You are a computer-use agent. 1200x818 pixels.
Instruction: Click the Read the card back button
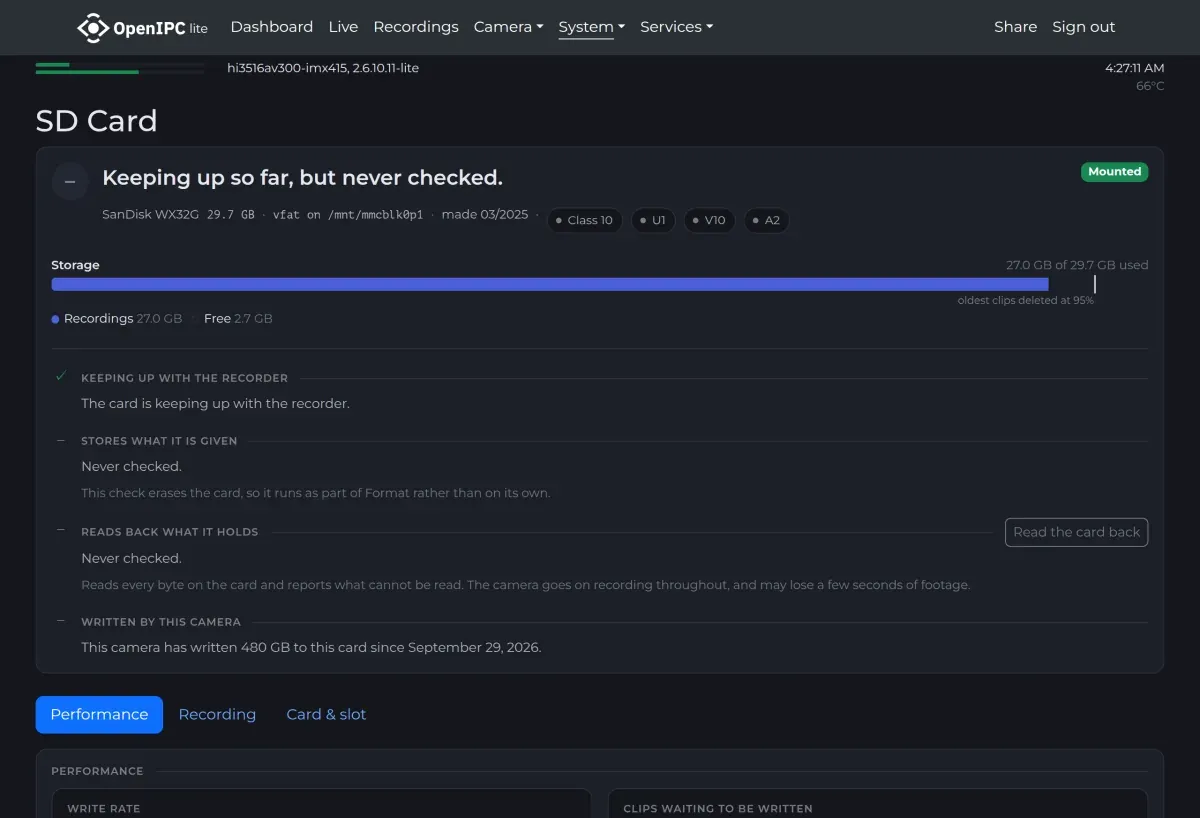click(x=1076, y=532)
